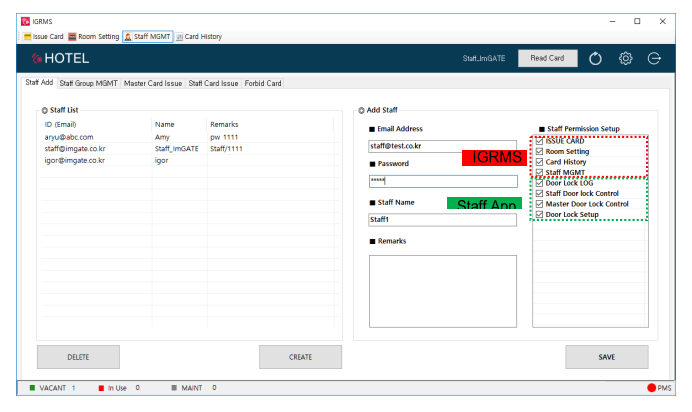Click the logout icon in header
Screen dimensions: 692x412
654,58
